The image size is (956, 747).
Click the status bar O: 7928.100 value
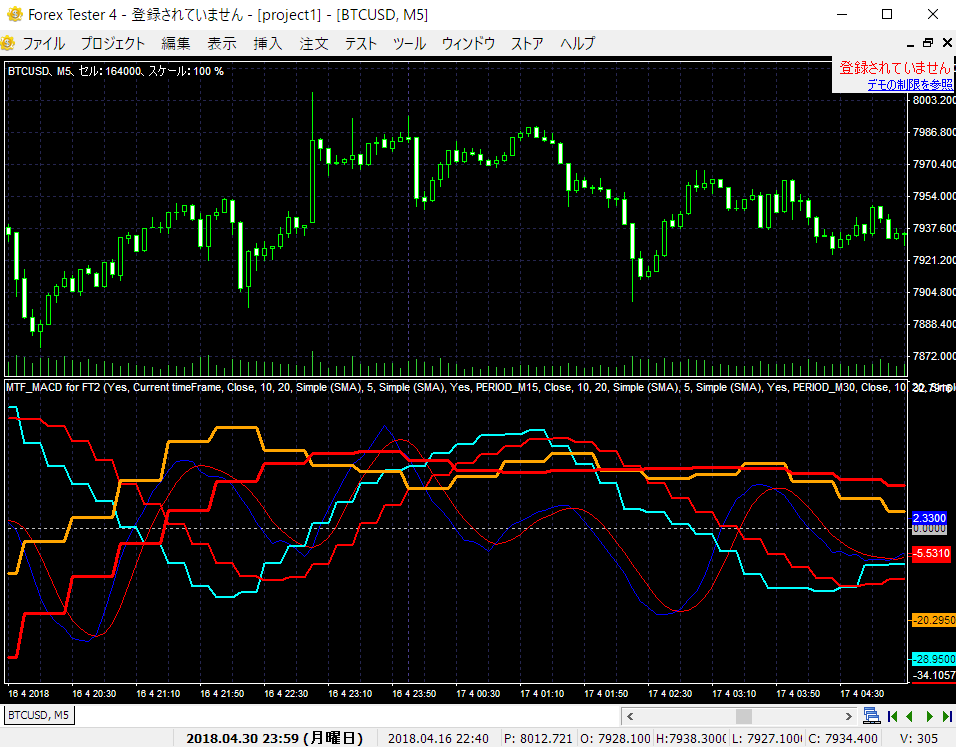(615, 738)
